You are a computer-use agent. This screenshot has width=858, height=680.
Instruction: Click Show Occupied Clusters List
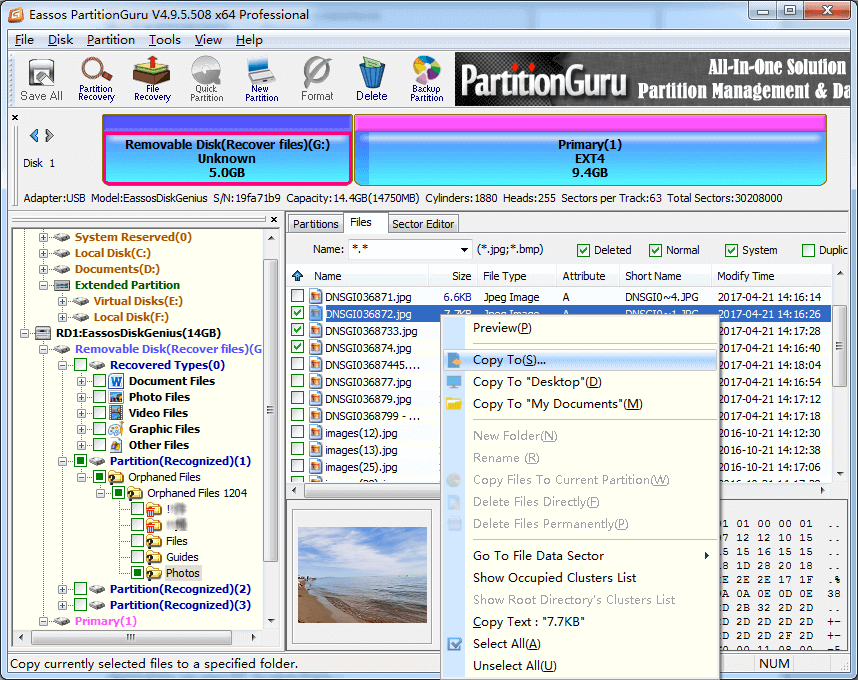[x=580, y=578]
